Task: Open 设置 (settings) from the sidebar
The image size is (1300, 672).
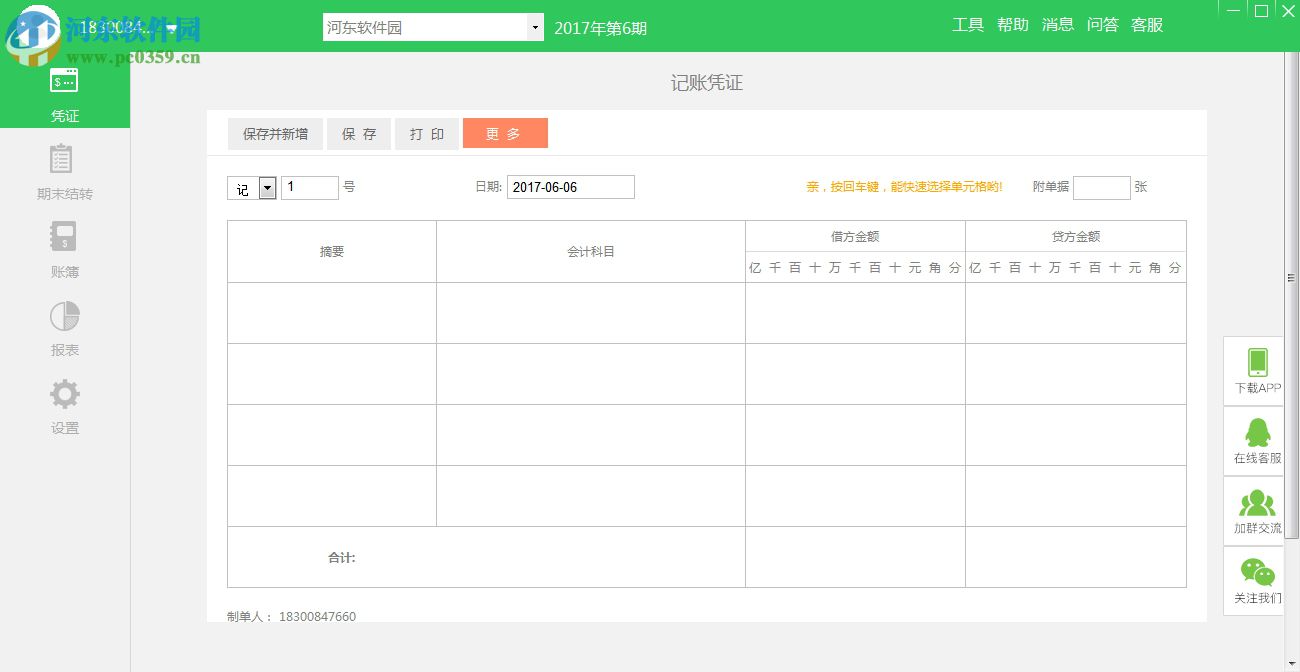Action: coord(63,406)
